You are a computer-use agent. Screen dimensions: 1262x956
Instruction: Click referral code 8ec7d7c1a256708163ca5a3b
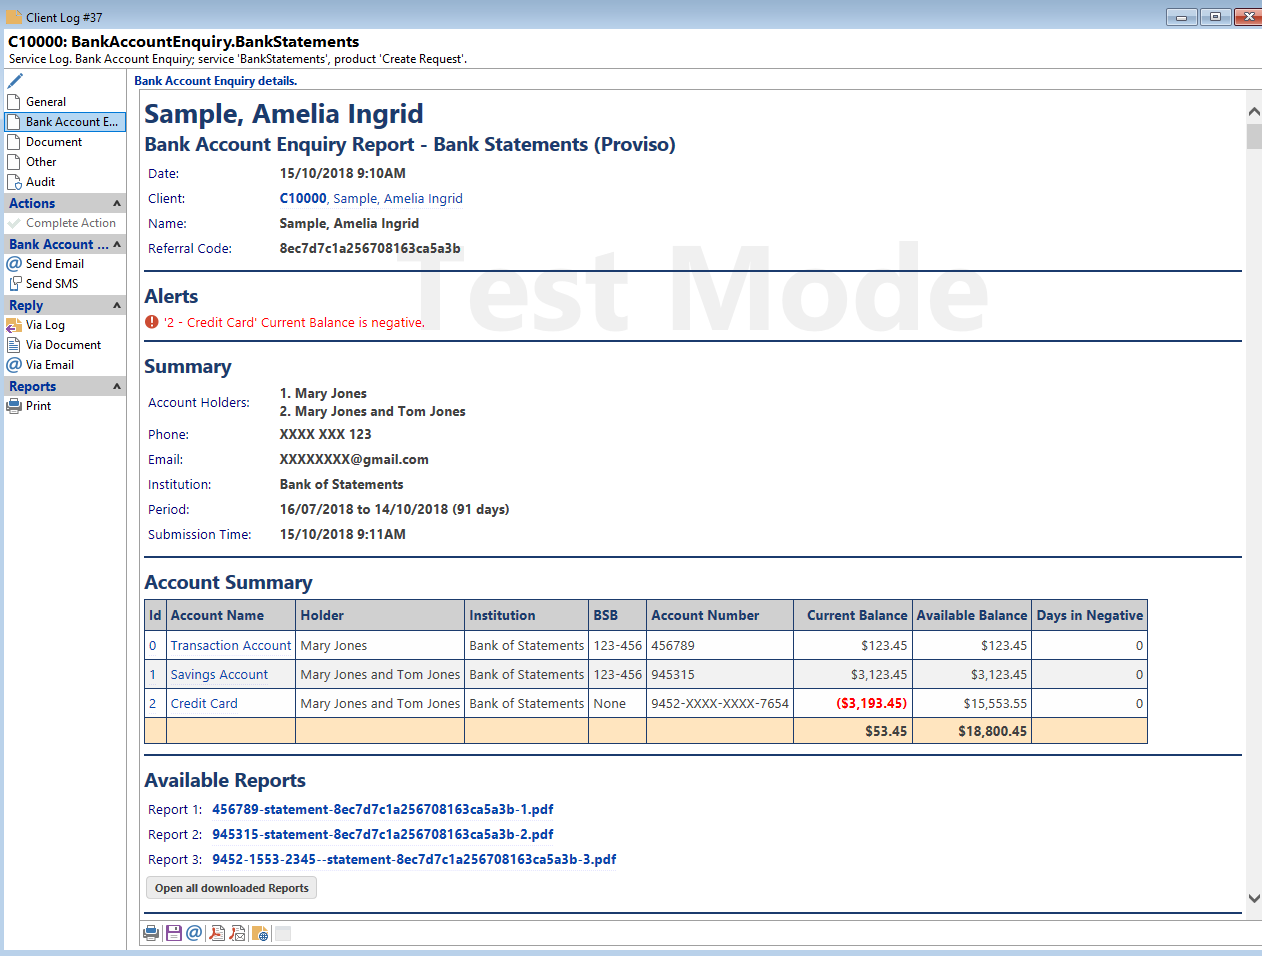point(370,248)
